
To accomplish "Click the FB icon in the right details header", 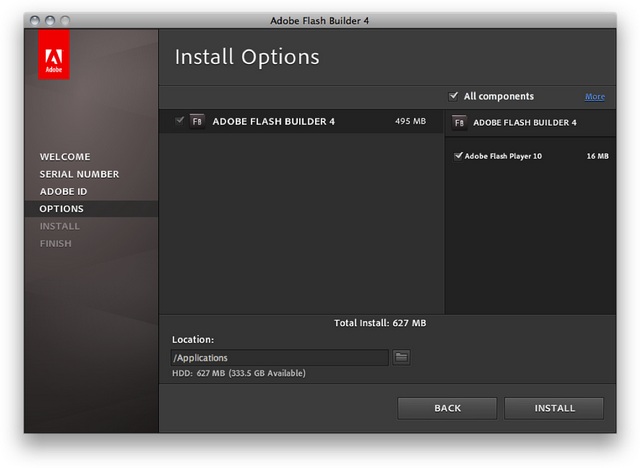I will click(459, 122).
